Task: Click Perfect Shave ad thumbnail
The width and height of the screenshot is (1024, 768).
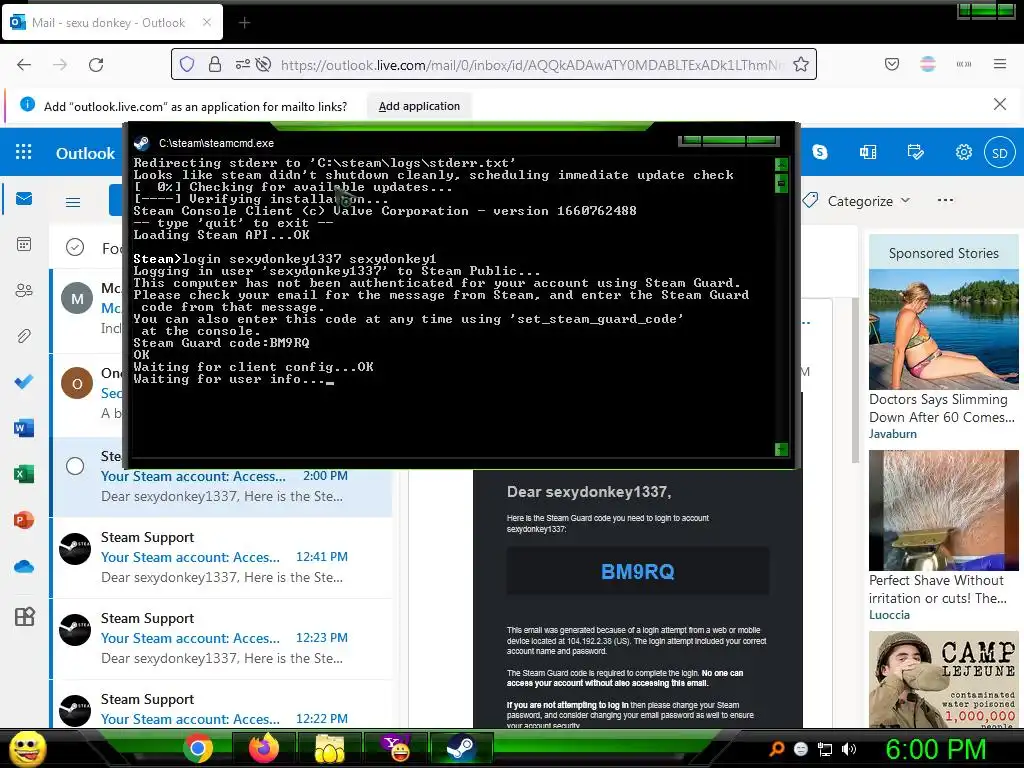Action: tap(944, 510)
